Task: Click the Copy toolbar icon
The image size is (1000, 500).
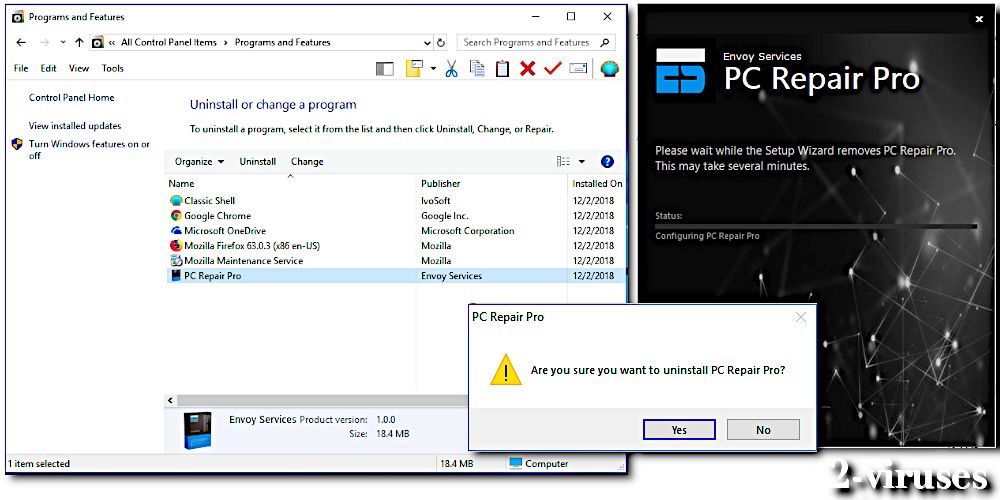Action: coord(477,68)
